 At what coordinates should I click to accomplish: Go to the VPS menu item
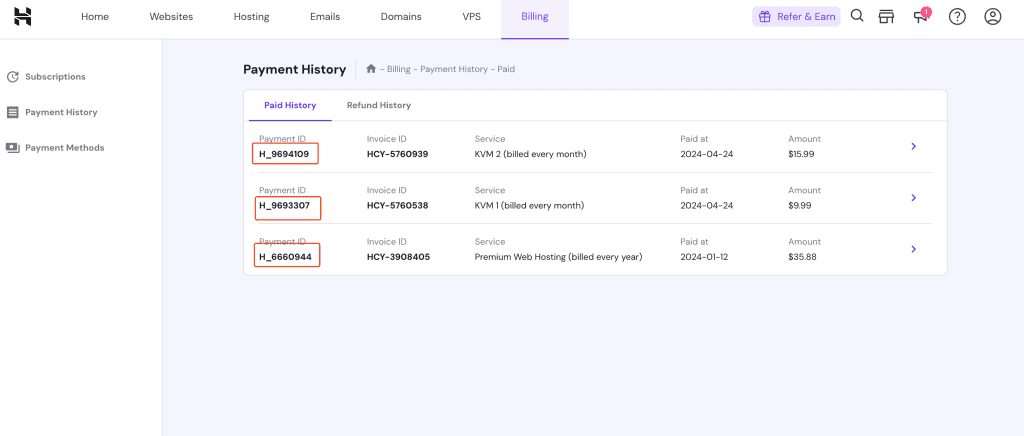(471, 17)
